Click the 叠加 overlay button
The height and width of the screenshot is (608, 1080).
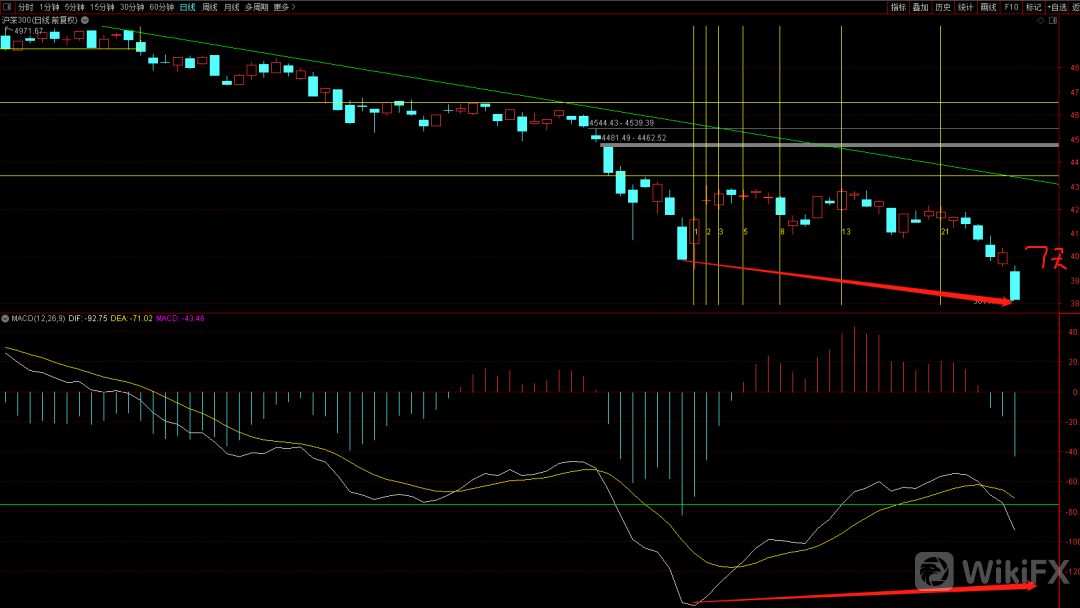(x=920, y=7)
